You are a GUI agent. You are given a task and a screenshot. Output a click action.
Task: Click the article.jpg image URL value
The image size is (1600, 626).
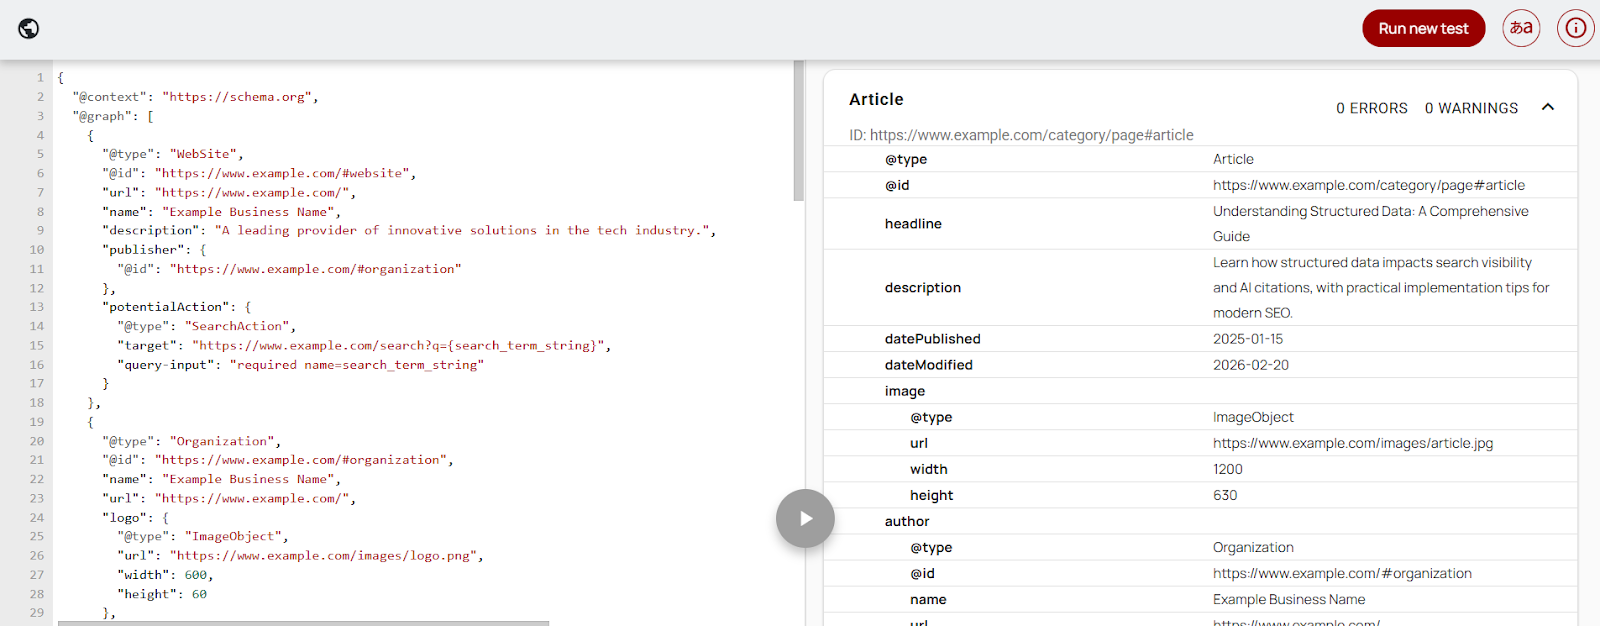pyautogui.click(x=1353, y=443)
